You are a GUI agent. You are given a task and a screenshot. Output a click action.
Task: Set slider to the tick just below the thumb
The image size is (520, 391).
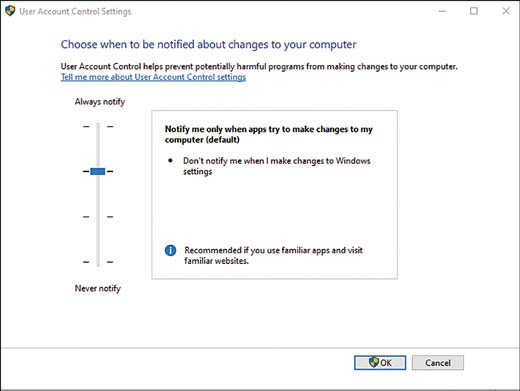pyautogui.click(x=98, y=217)
